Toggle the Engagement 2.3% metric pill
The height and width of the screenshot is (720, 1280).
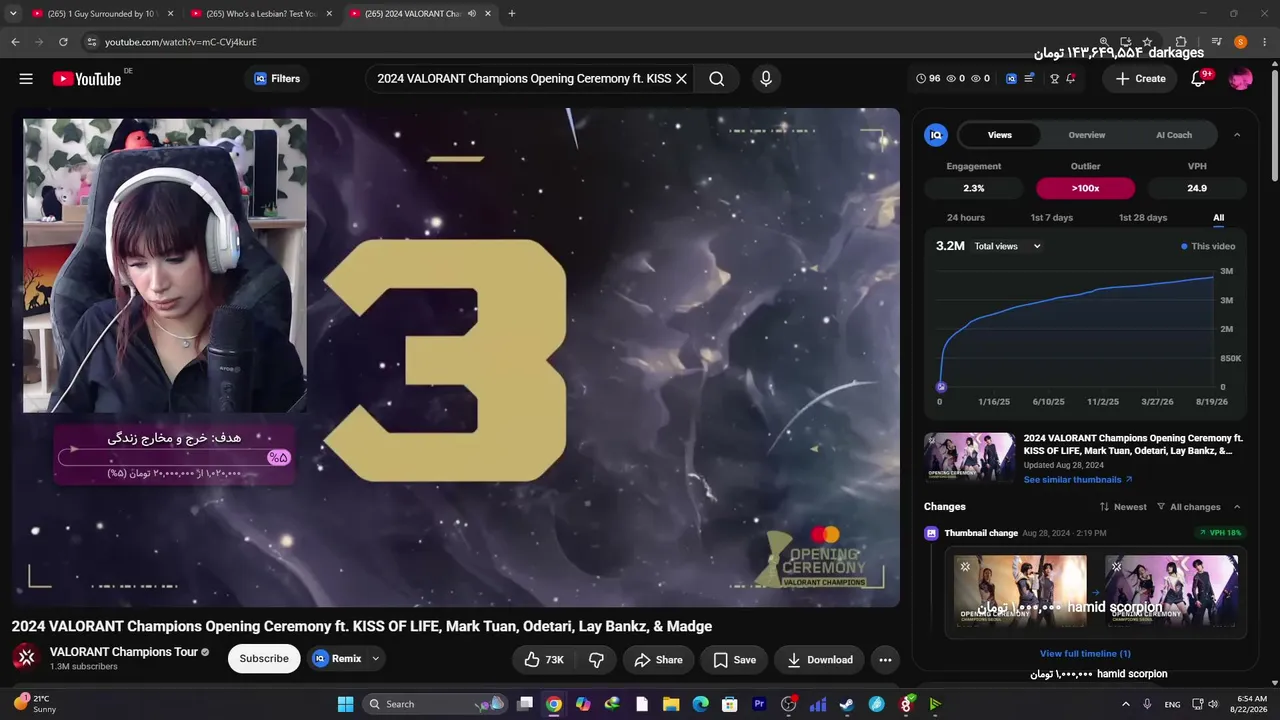tap(973, 188)
